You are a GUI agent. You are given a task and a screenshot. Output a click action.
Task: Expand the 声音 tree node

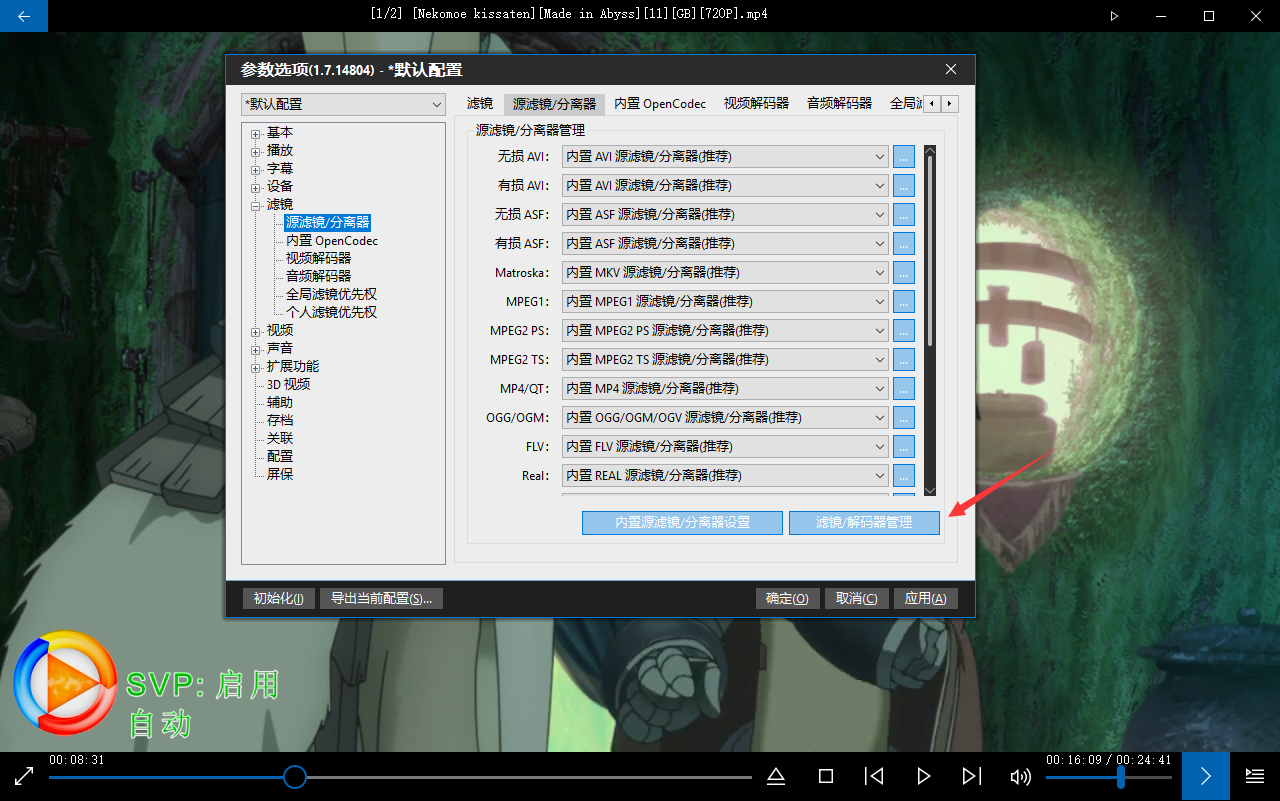tap(256, 349)
